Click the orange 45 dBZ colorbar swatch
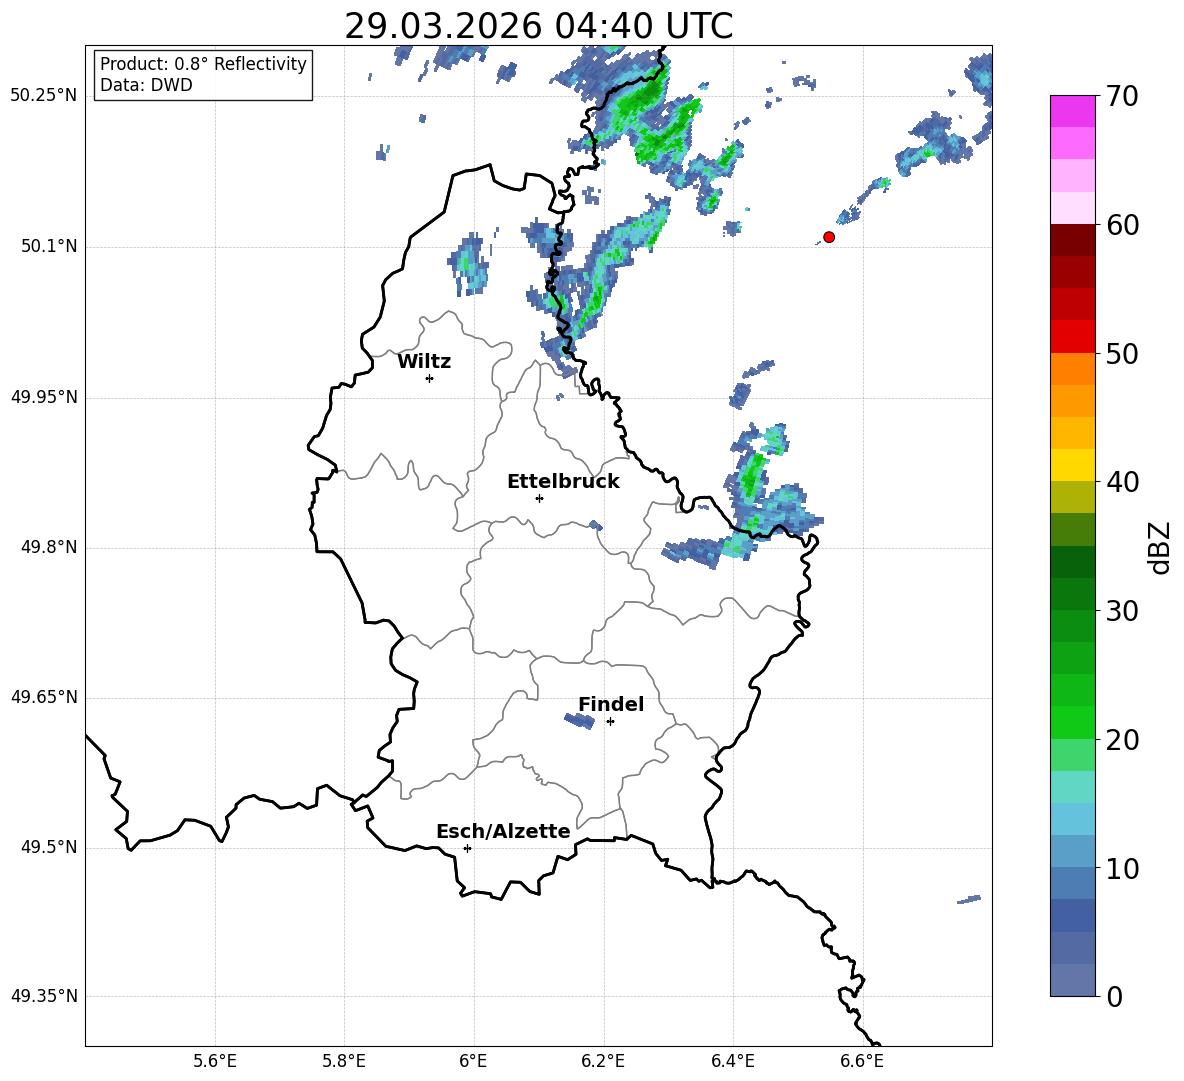 (1073, 401)
